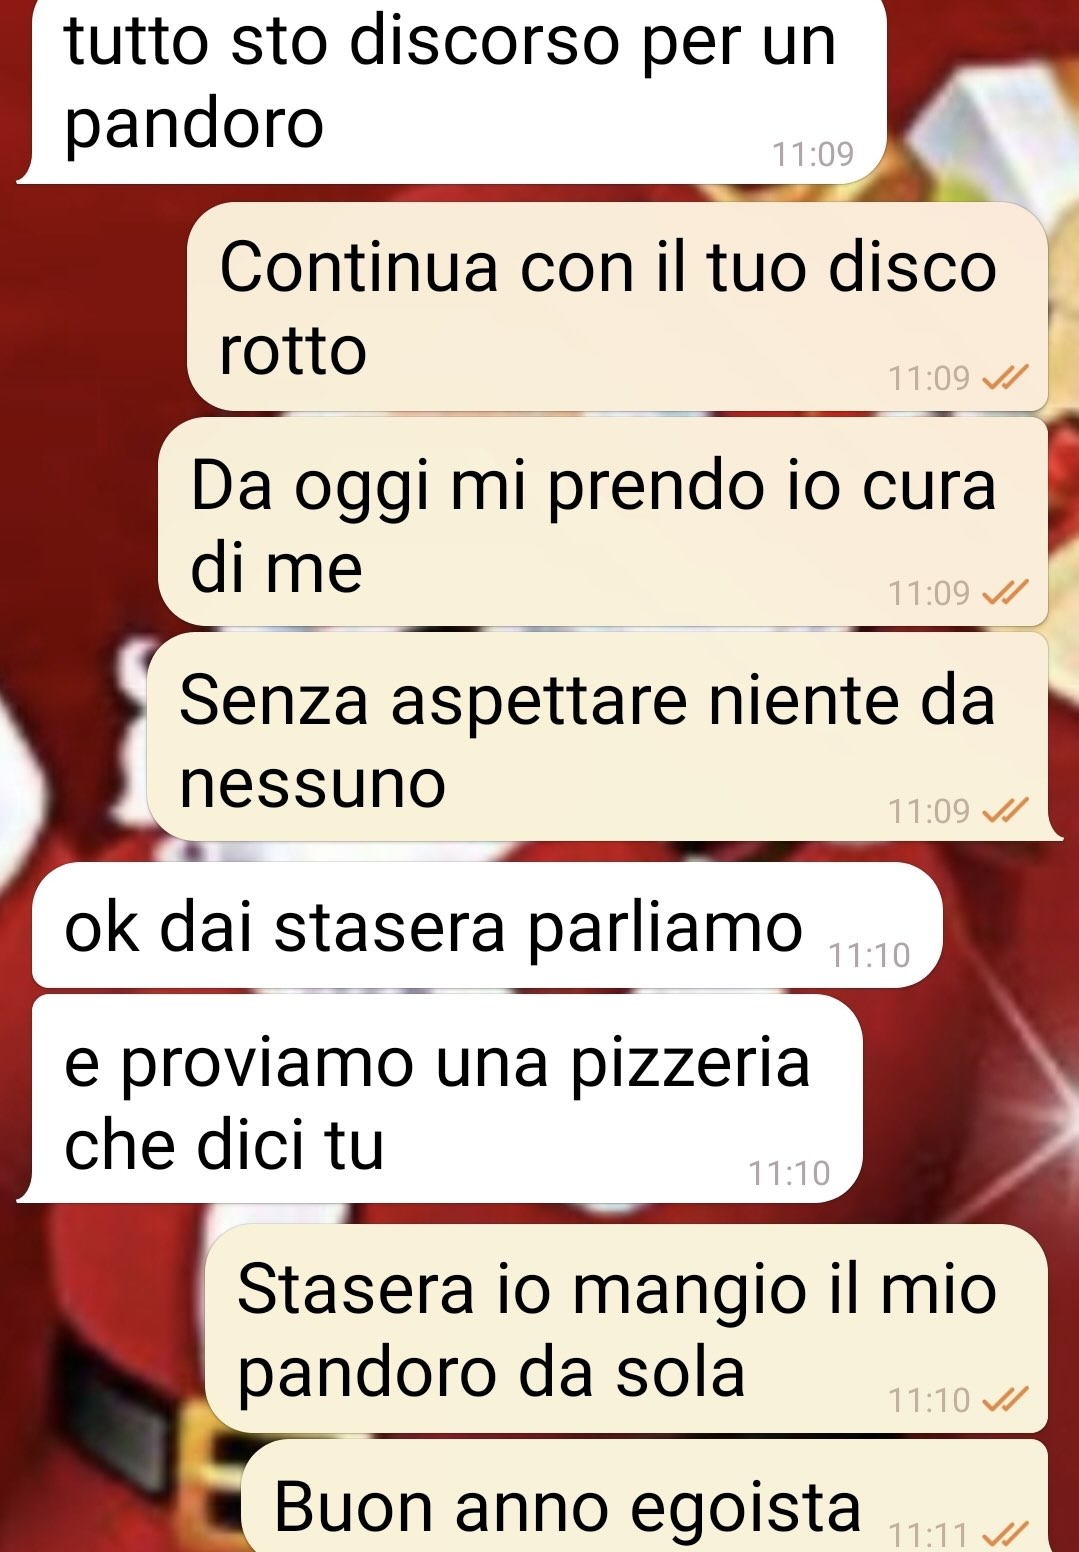The height and width of the screenshot is (1552, 1079).
Task: Tap the read ticks on 'Senza aspettare niente da nessuno'
Action: point(1005,810)
